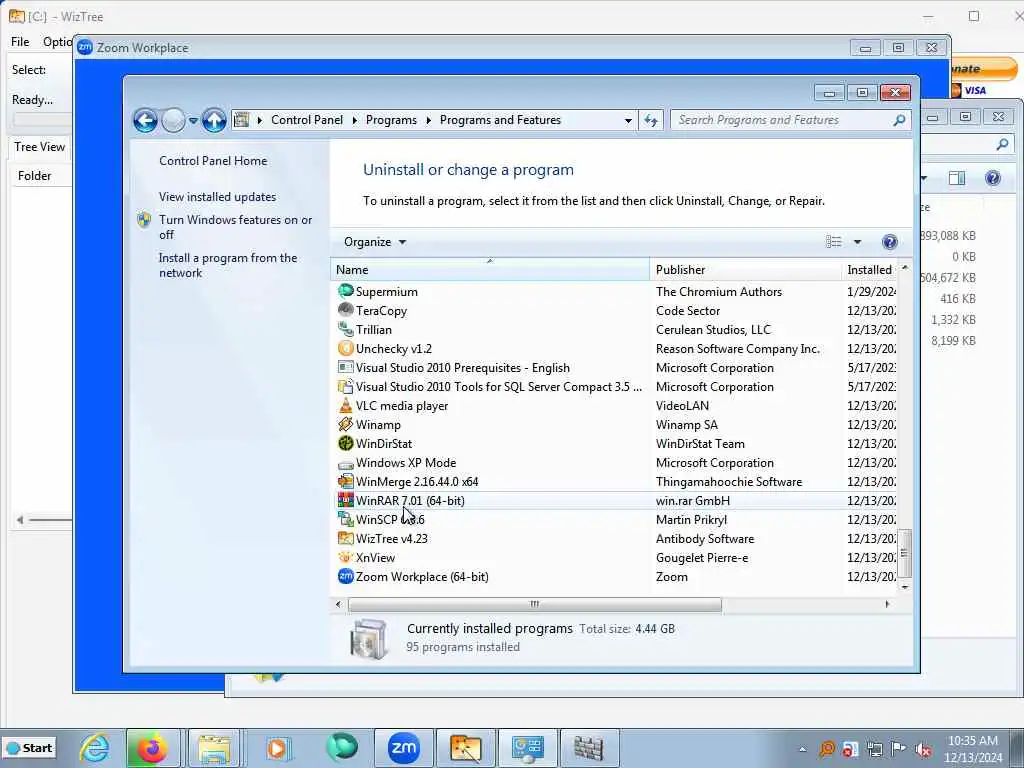Open the Supermium taskbar icon
1024x768 pixels.
[x=342, y=748]
